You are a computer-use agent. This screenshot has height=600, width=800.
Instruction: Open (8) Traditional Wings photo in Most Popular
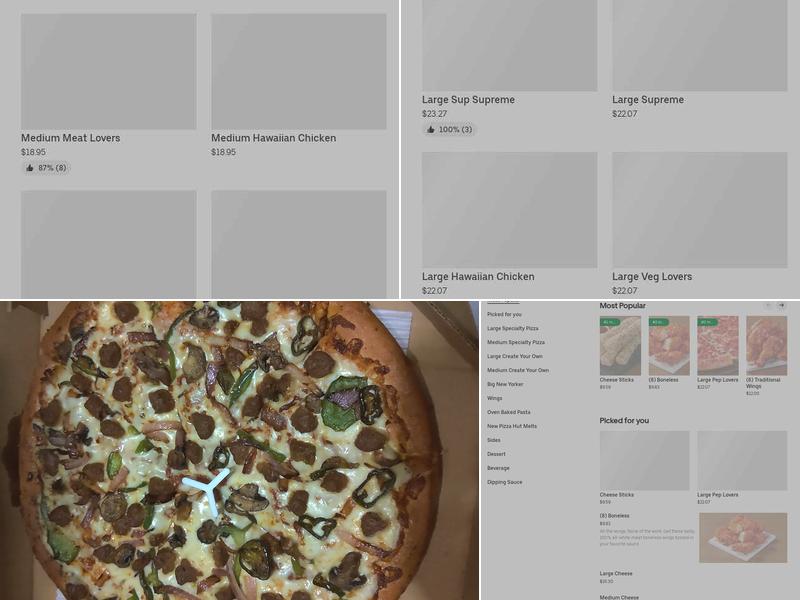click(767, 345)
